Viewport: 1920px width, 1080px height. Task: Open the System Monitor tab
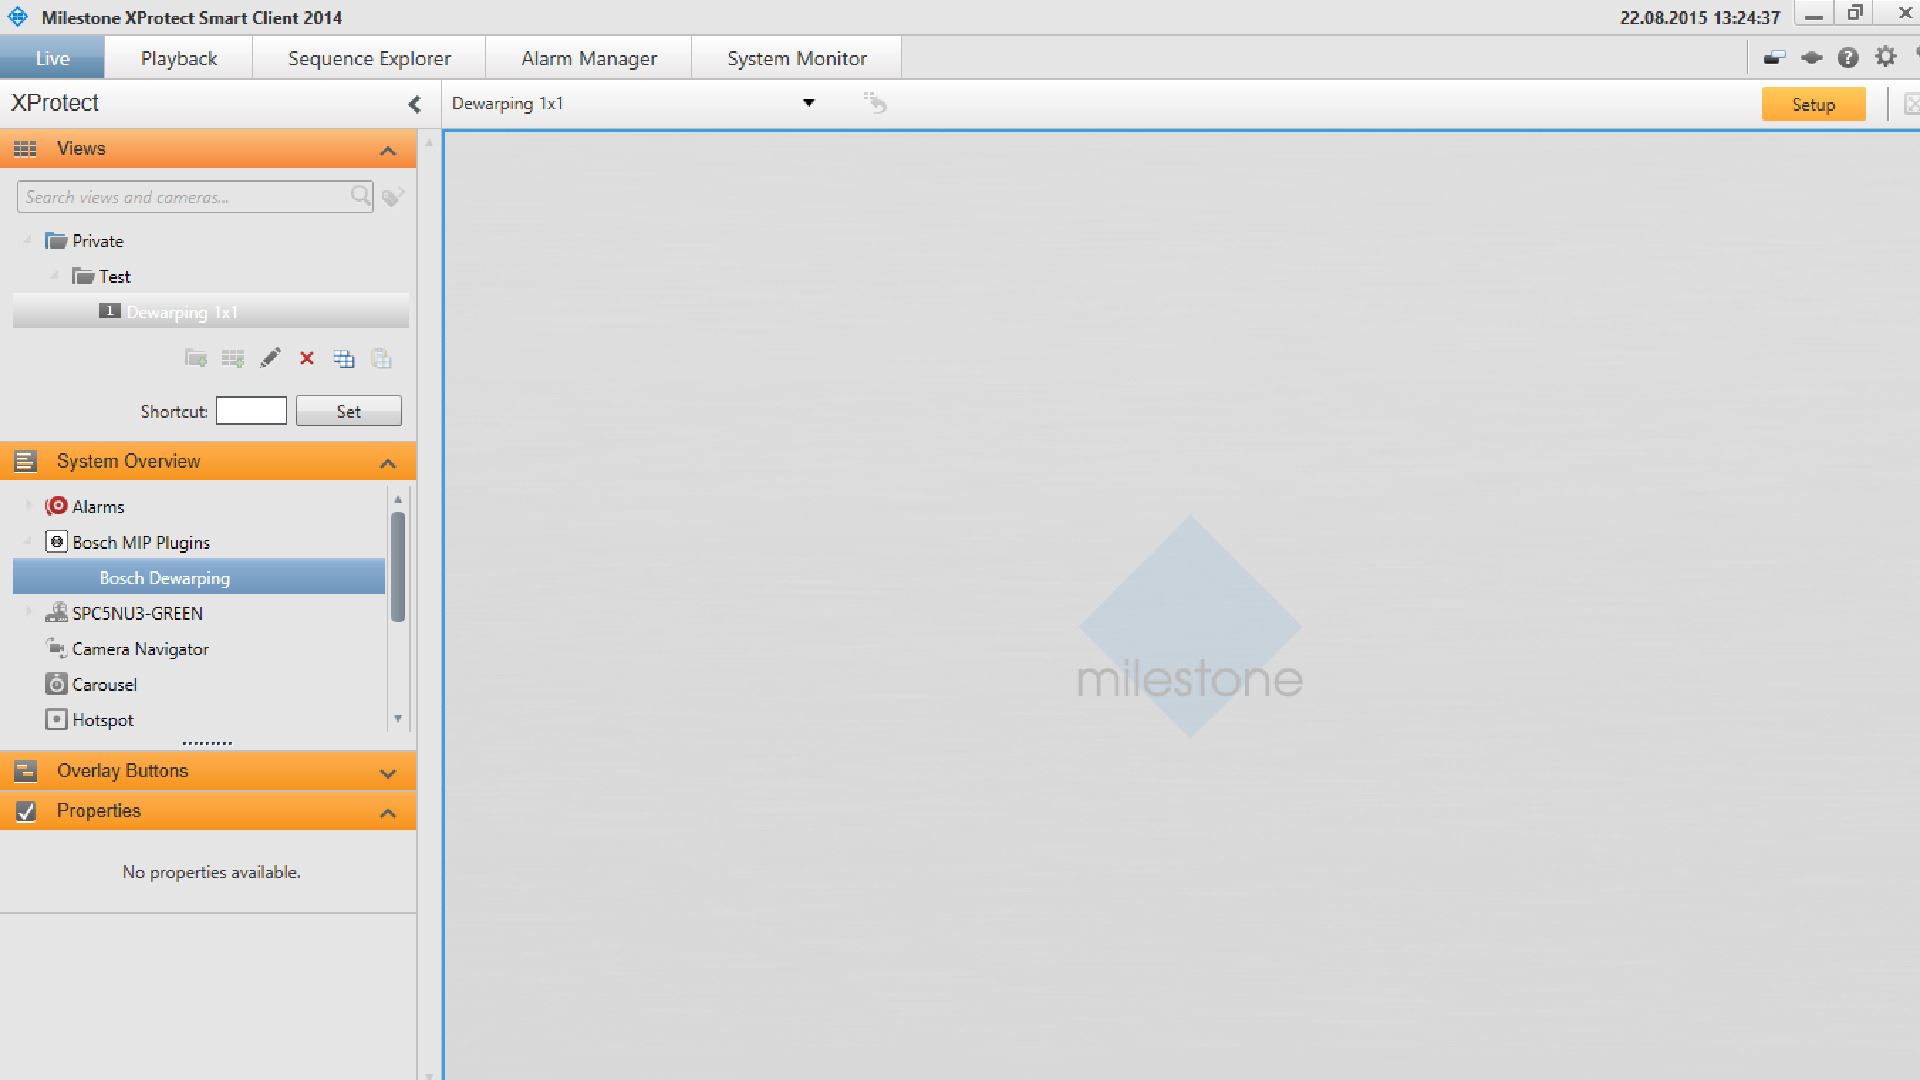[x=797, y=58]
